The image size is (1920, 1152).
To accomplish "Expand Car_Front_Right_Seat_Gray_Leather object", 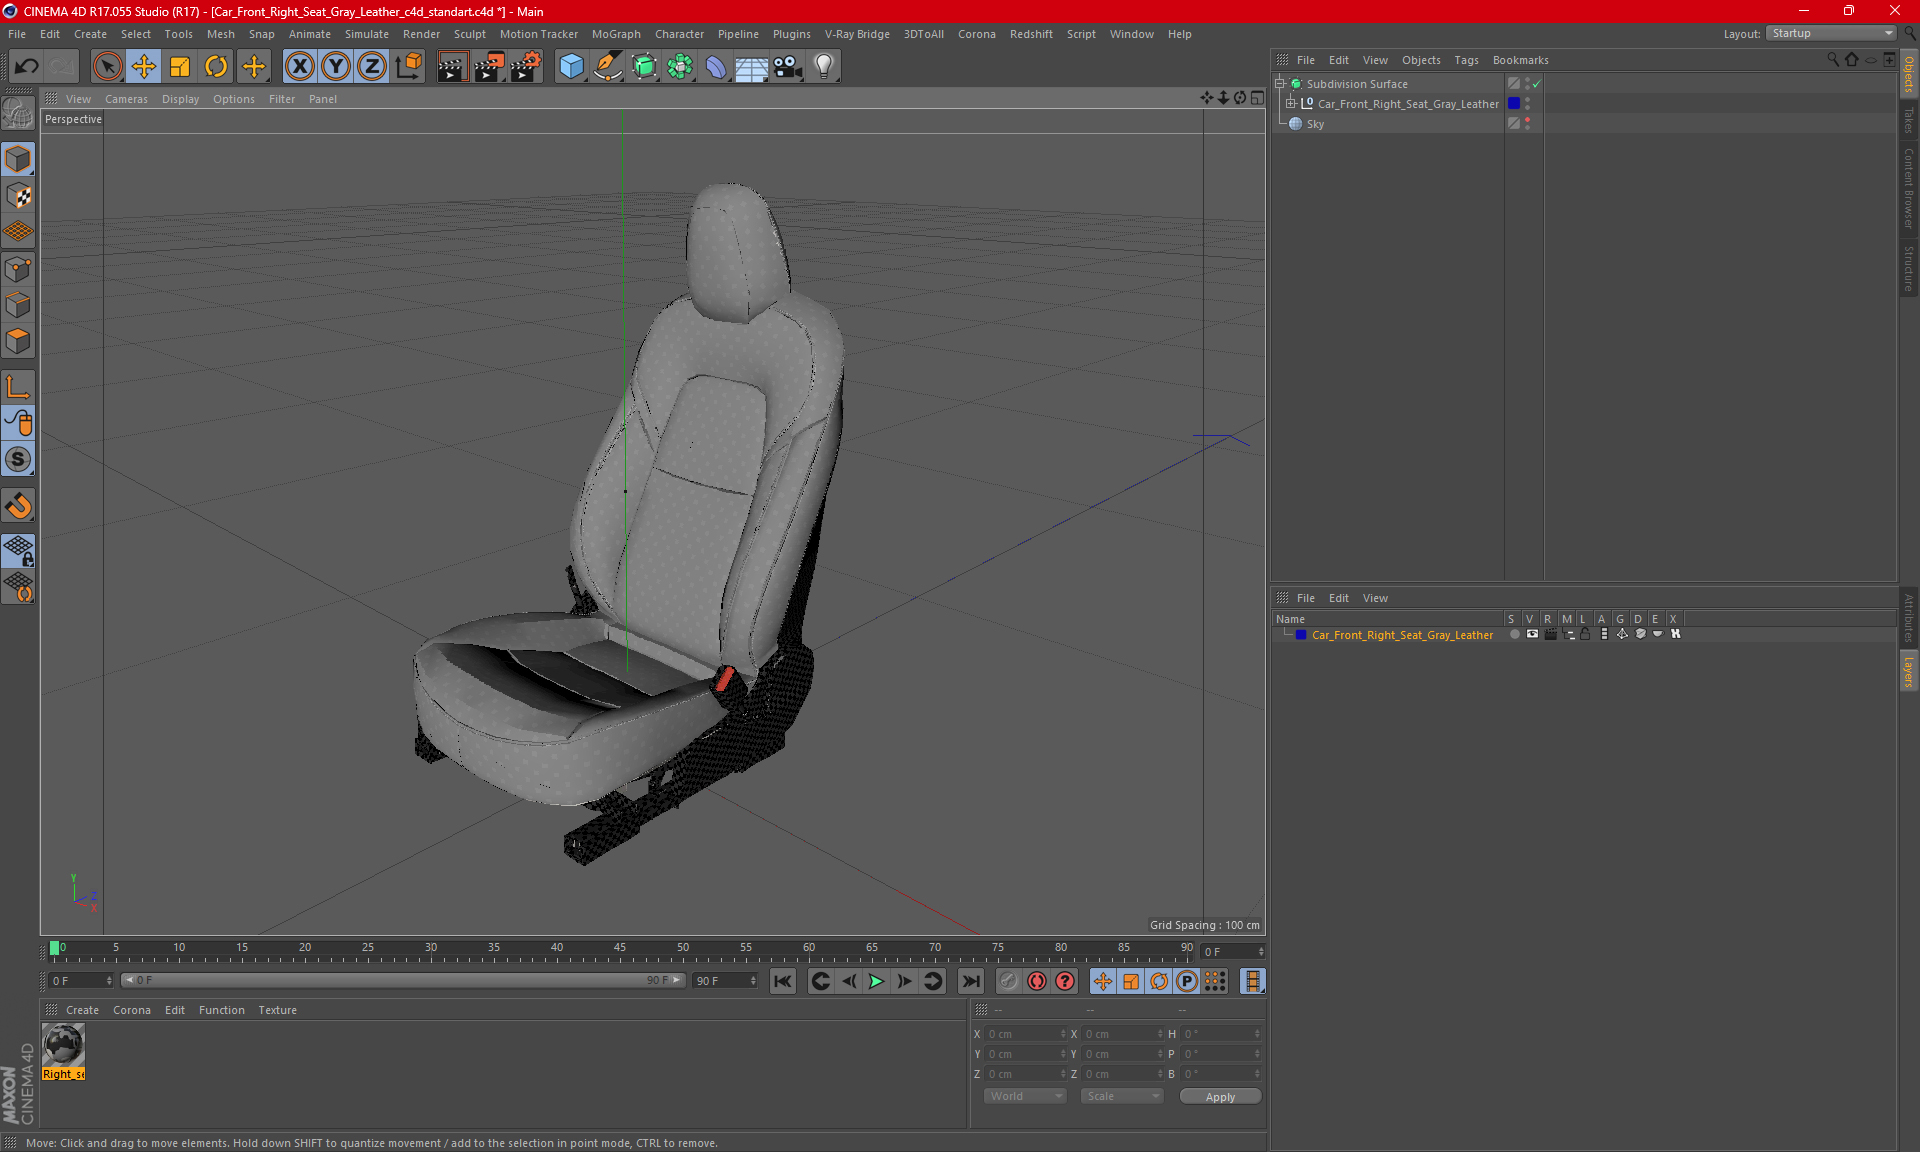I will point(1291,104).
